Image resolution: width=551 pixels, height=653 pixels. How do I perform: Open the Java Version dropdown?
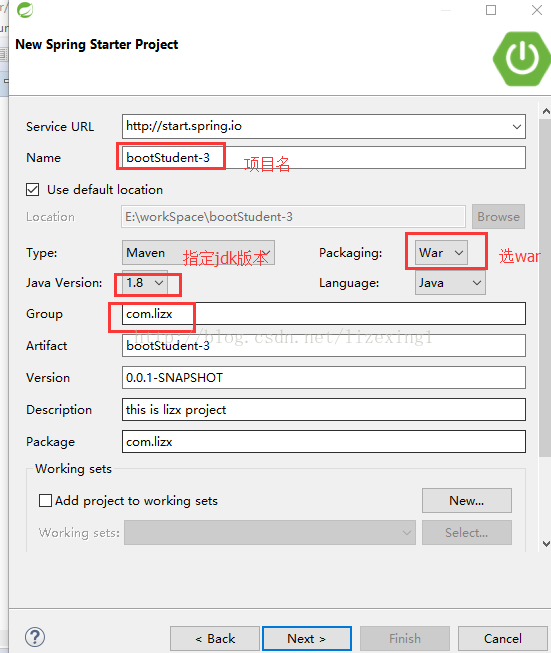(145, 283)
